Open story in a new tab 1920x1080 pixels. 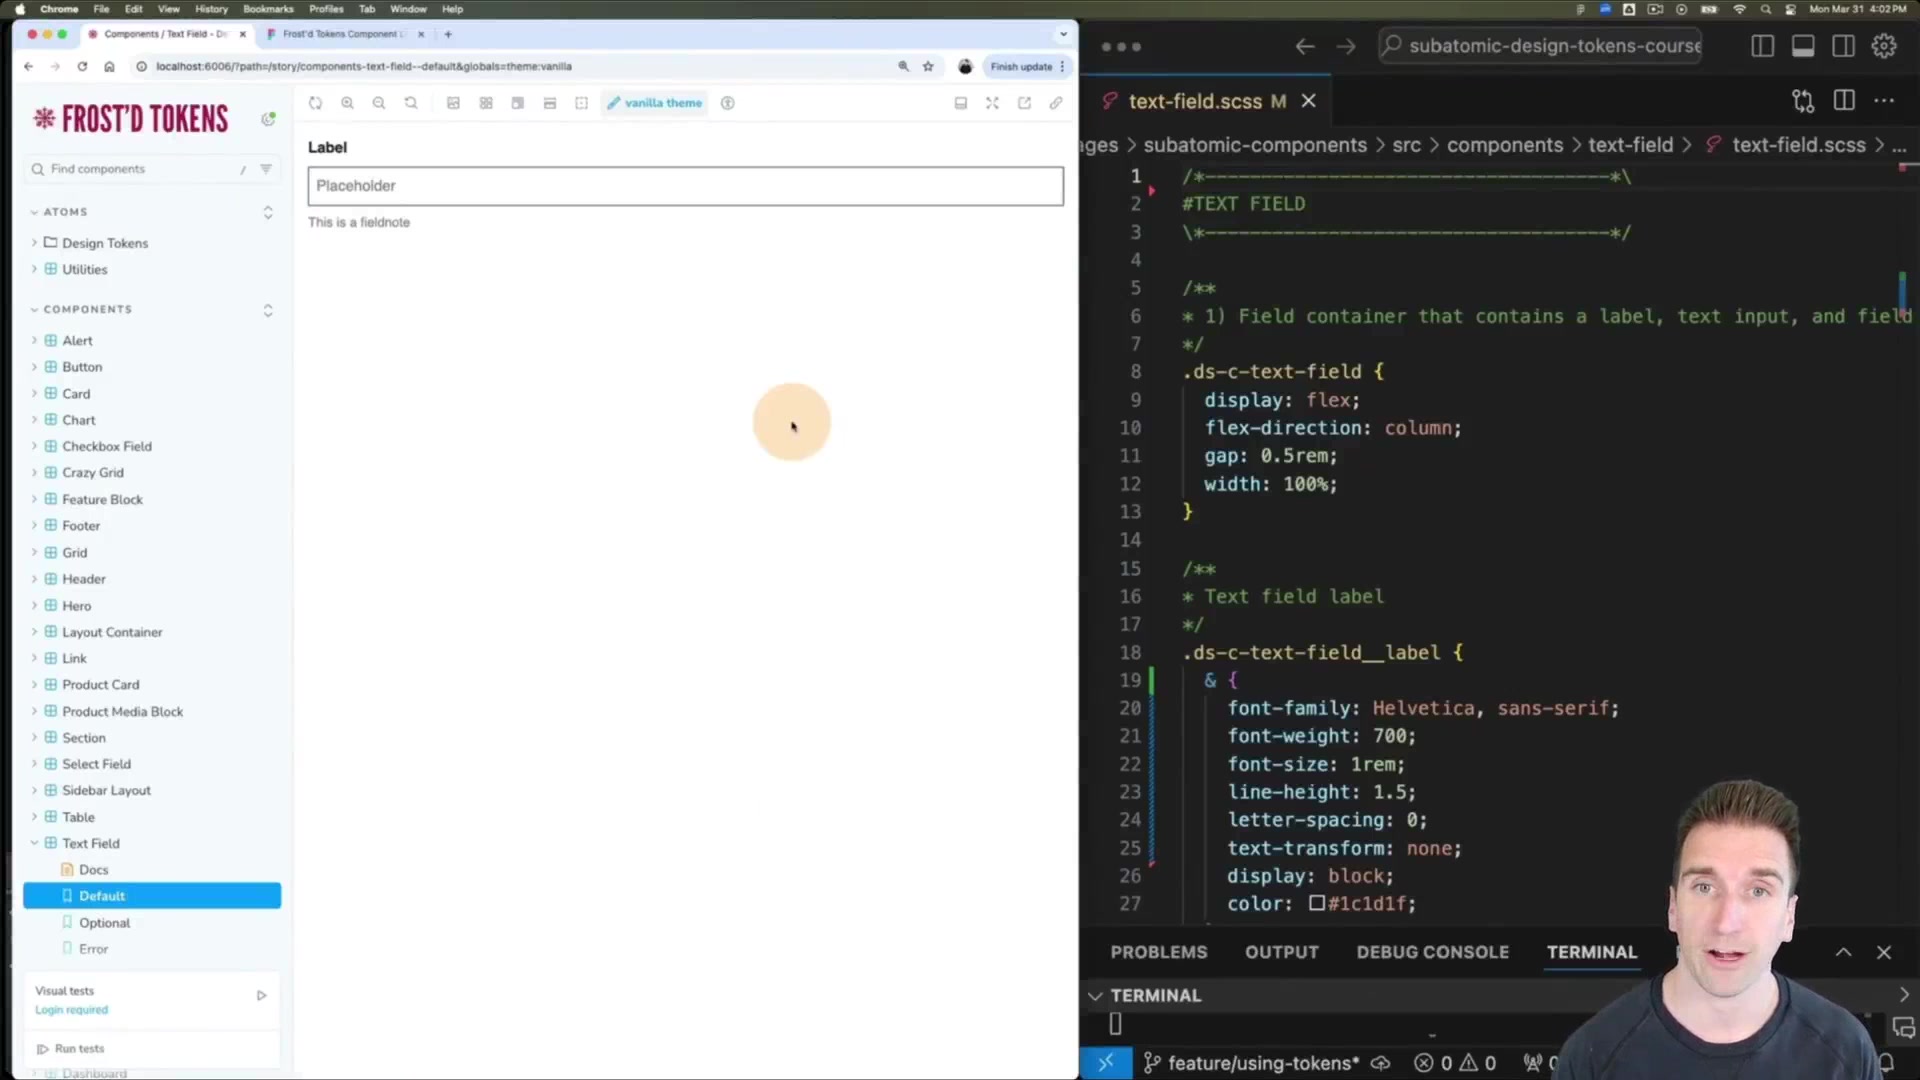(x=1024, y=103)
